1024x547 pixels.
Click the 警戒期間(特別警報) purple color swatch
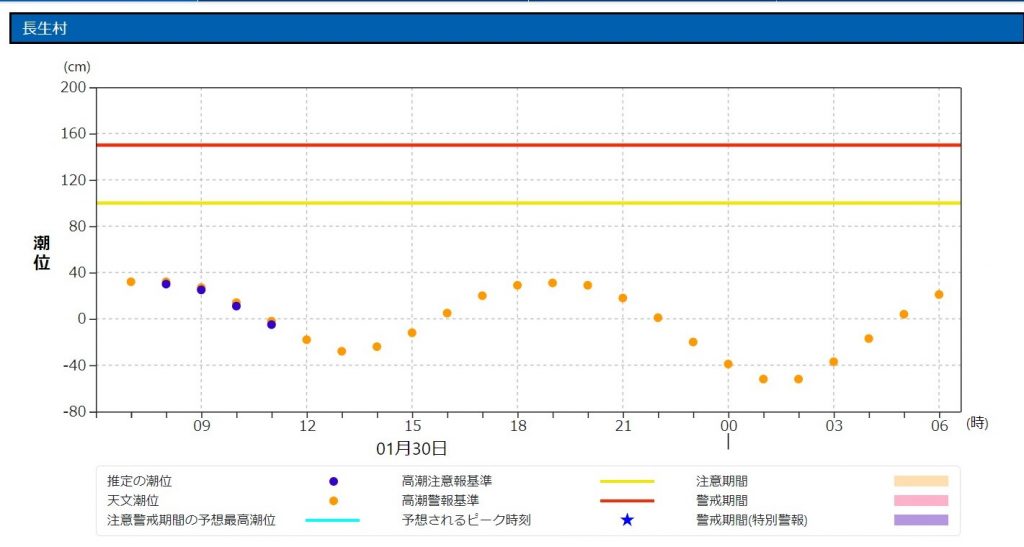[921, 520]
